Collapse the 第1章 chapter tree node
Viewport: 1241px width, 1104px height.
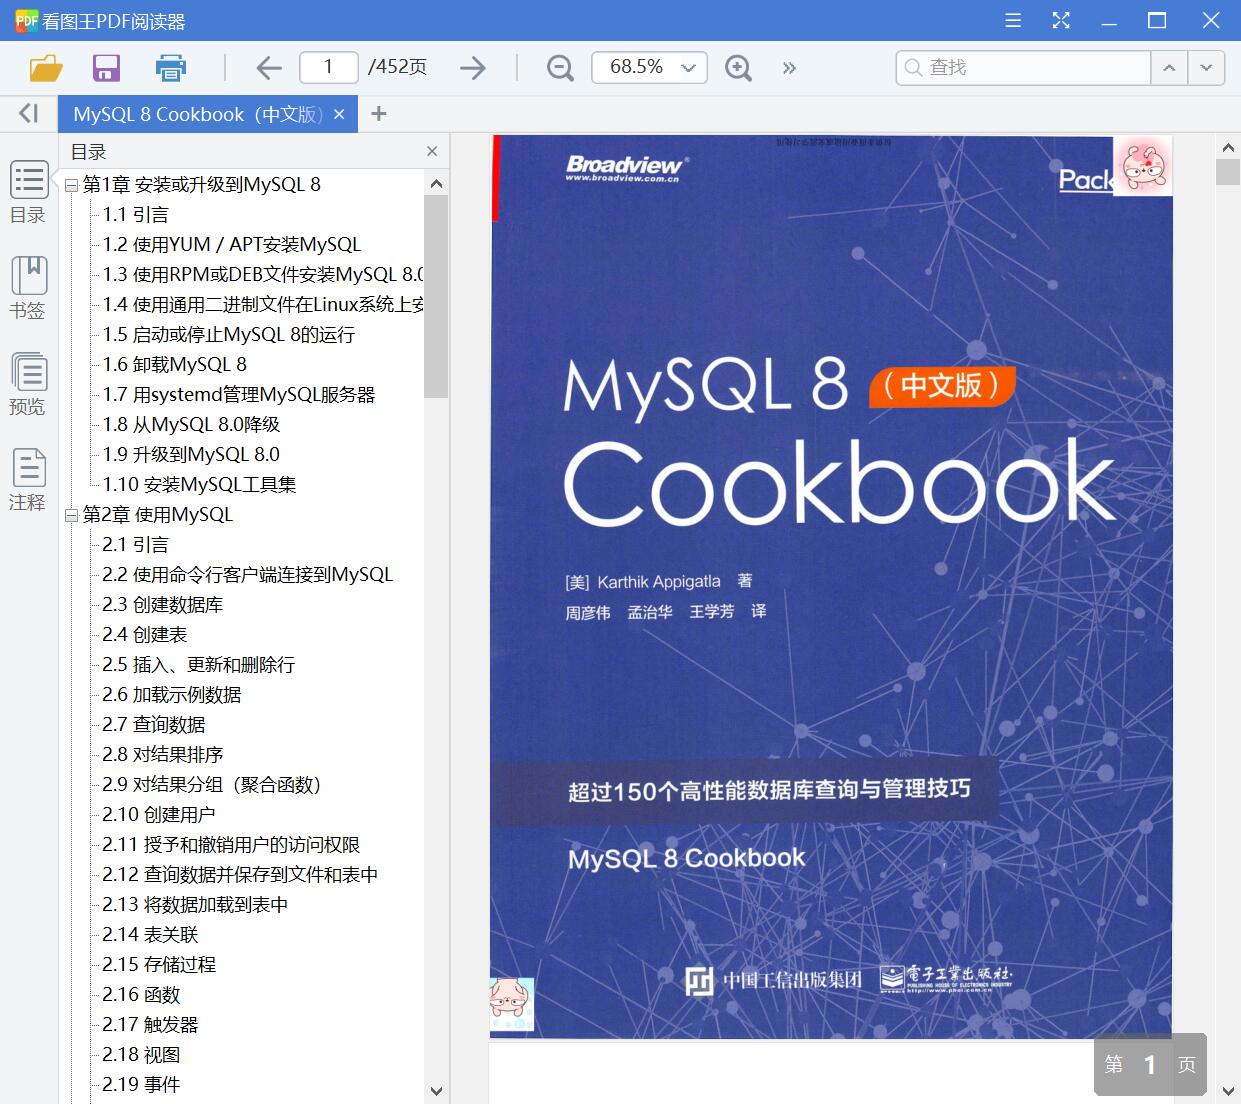(x=69, y=184)
